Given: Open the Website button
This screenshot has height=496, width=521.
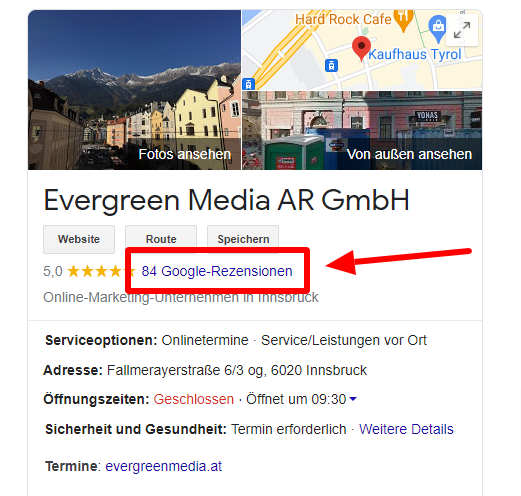Looking at the screenshot, I should click(79, 239).
